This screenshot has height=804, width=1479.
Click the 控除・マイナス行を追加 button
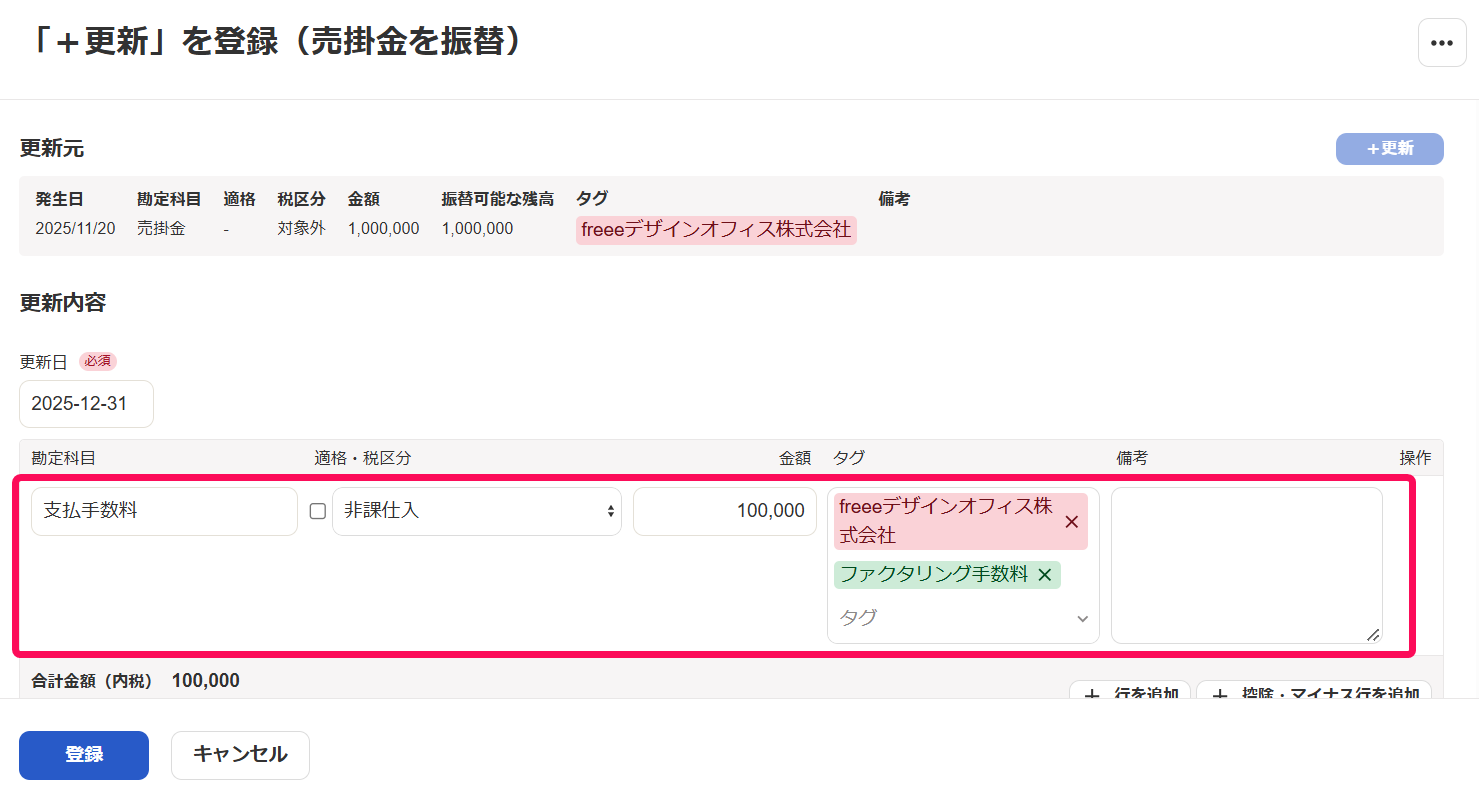1314,691
